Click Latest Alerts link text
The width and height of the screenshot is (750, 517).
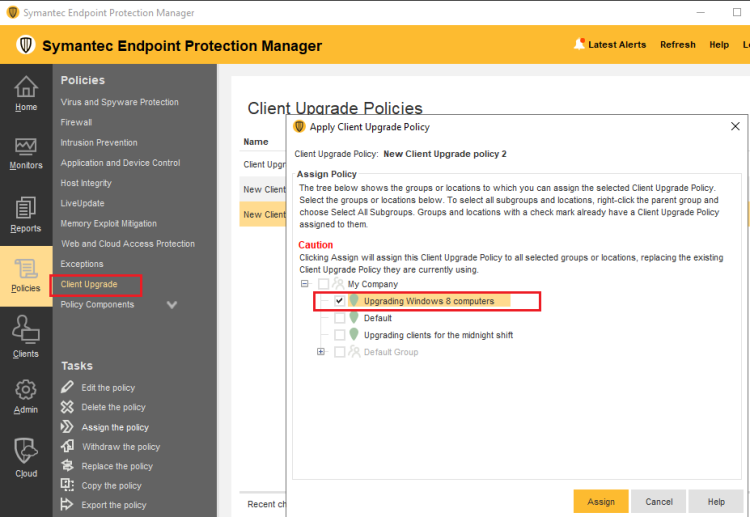(x=617, y=44)
